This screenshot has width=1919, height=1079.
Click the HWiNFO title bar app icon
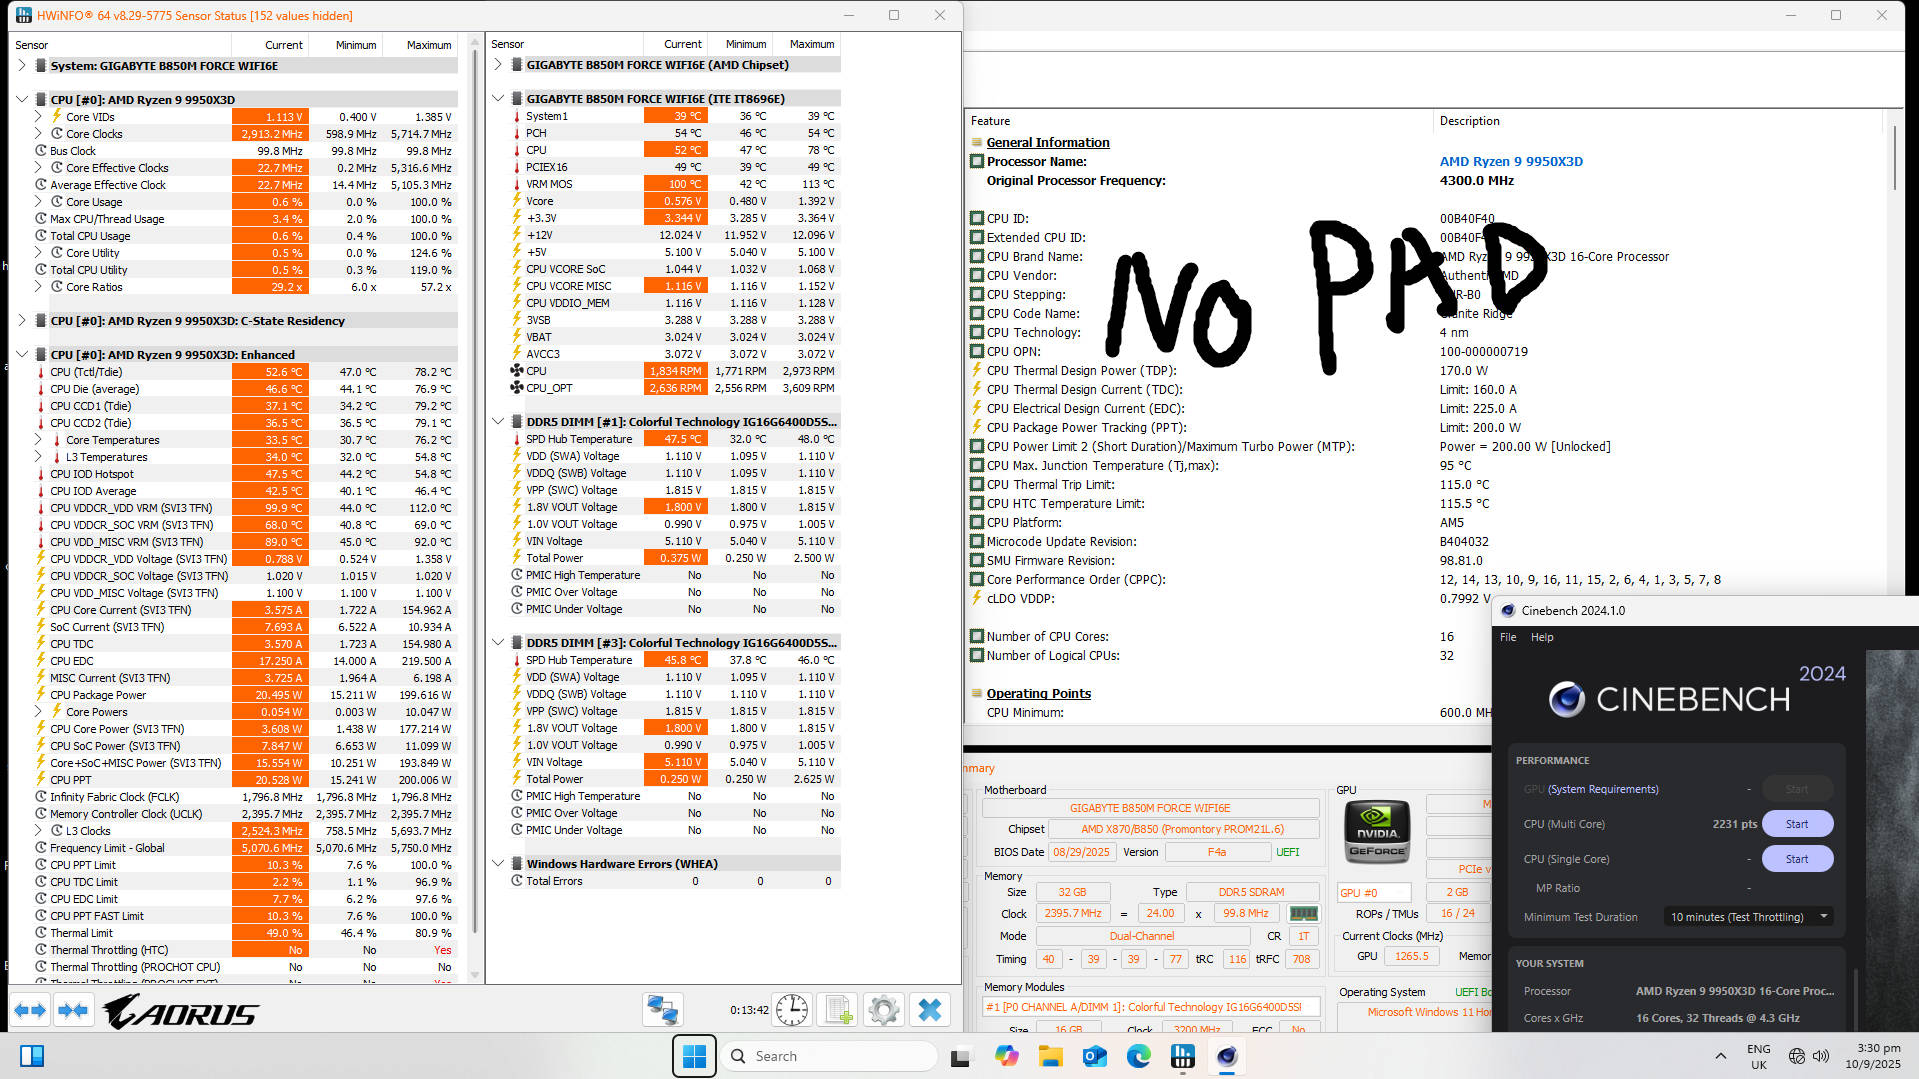pyautogui.click(x=24, y=15)
